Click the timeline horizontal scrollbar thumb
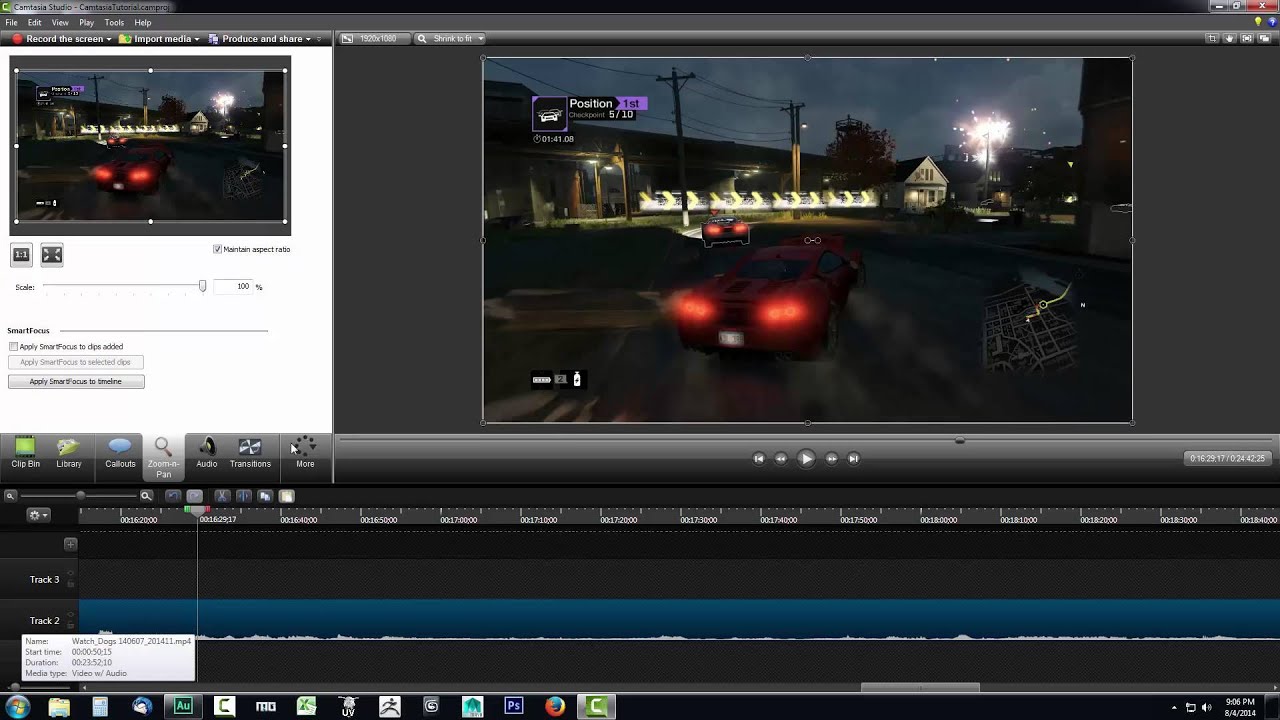Screen dimensions: 1280x720 point(920,687)
